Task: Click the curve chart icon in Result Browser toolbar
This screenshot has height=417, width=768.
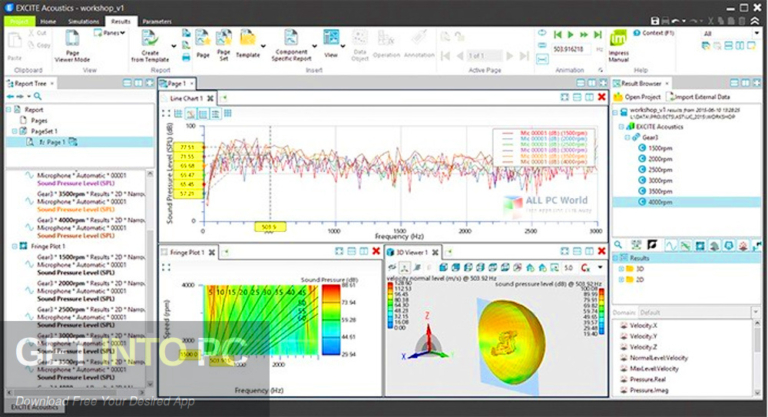Action: tap(670, 245)
